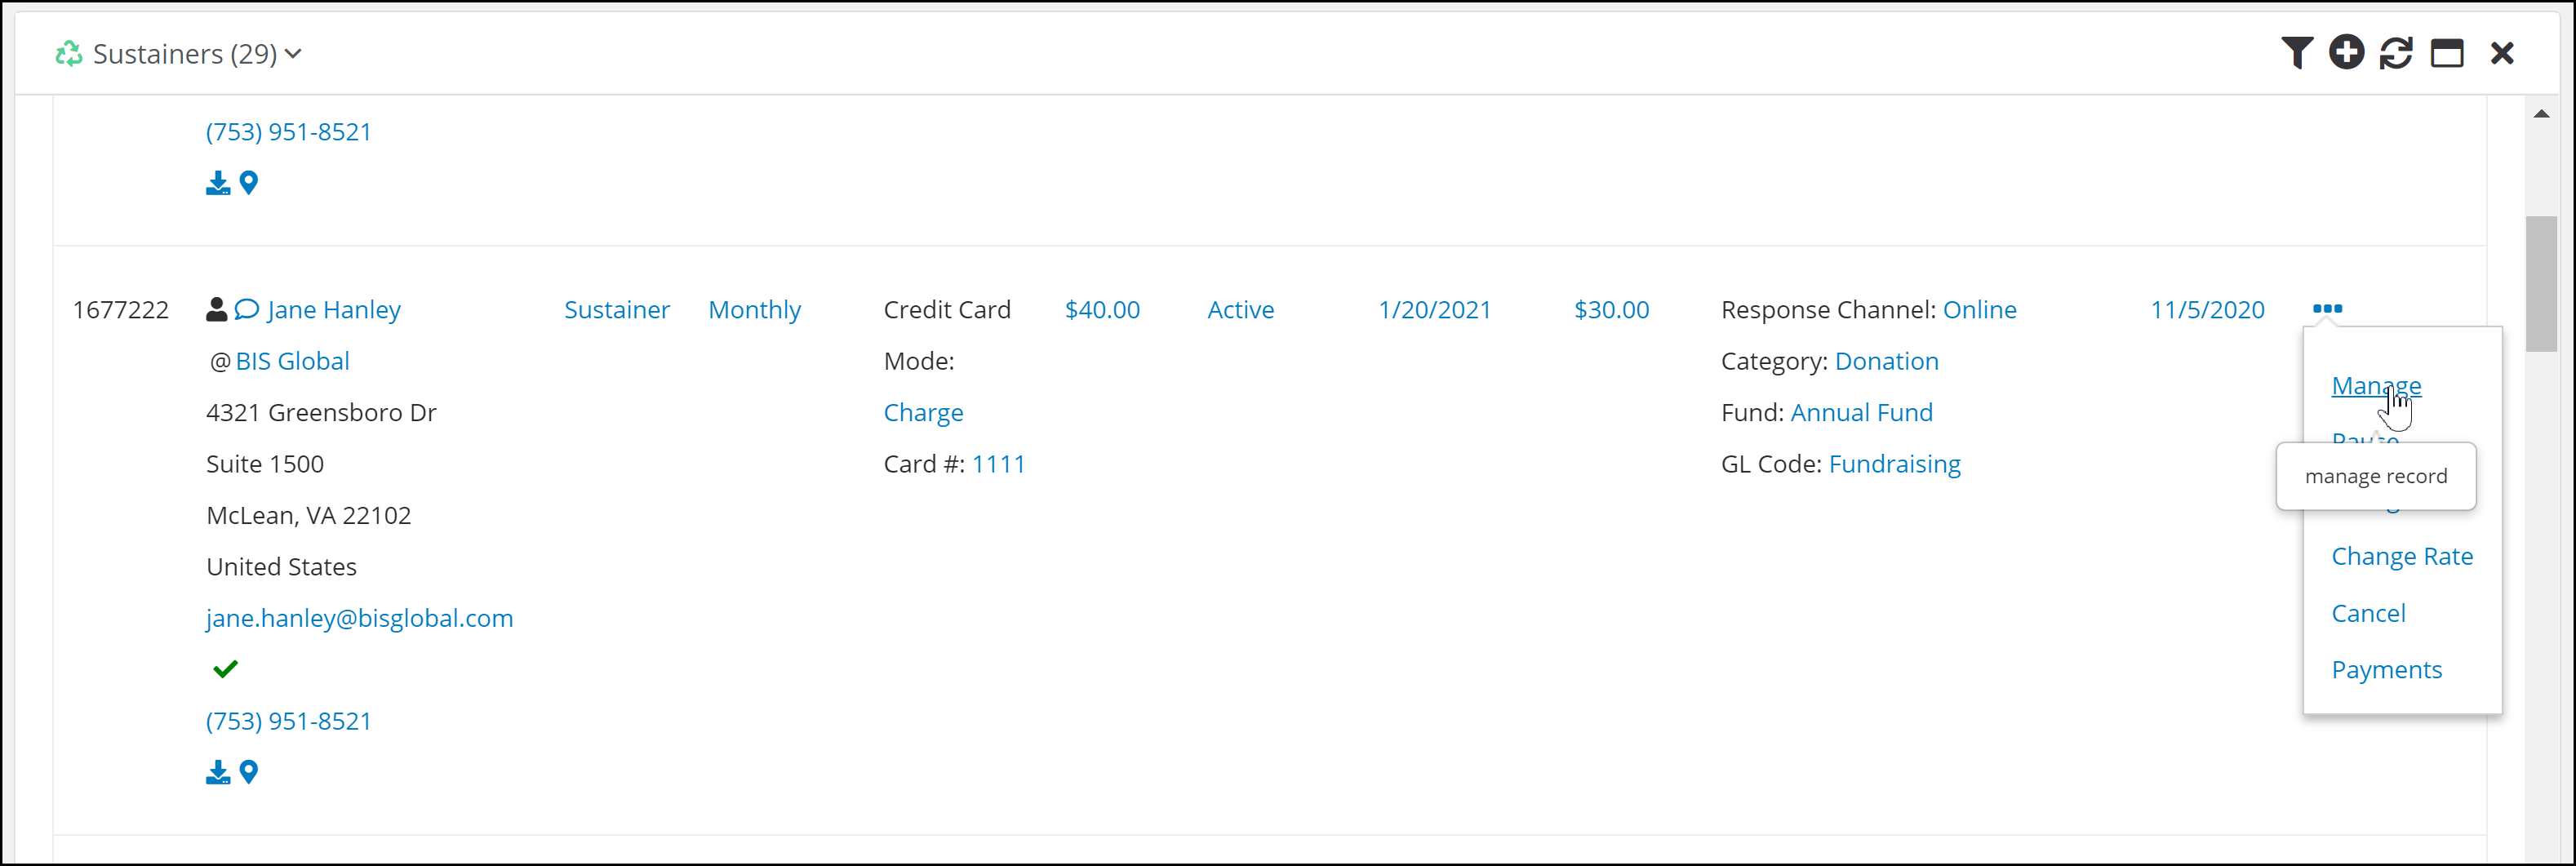Click the Credit Card text
This screenshot has height=866, width=2576.
coord(947,310)
